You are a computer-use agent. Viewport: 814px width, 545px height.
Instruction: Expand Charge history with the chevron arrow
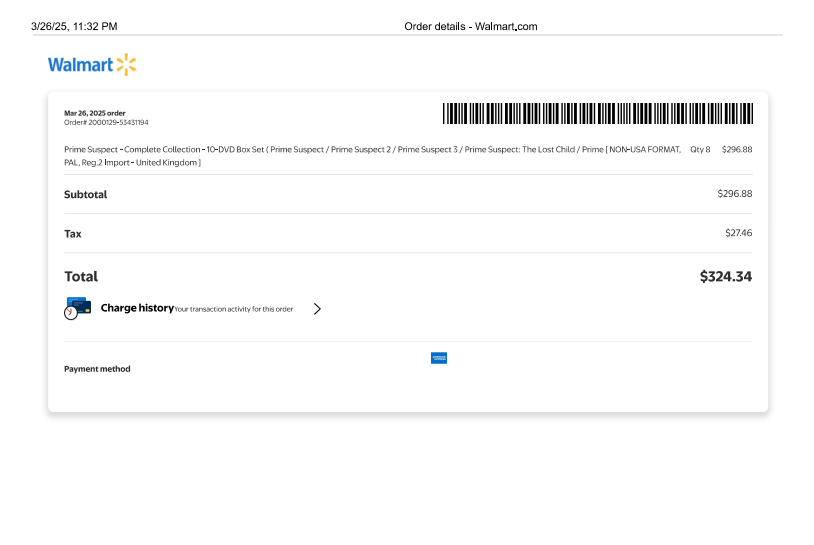[x=317, y=309]
